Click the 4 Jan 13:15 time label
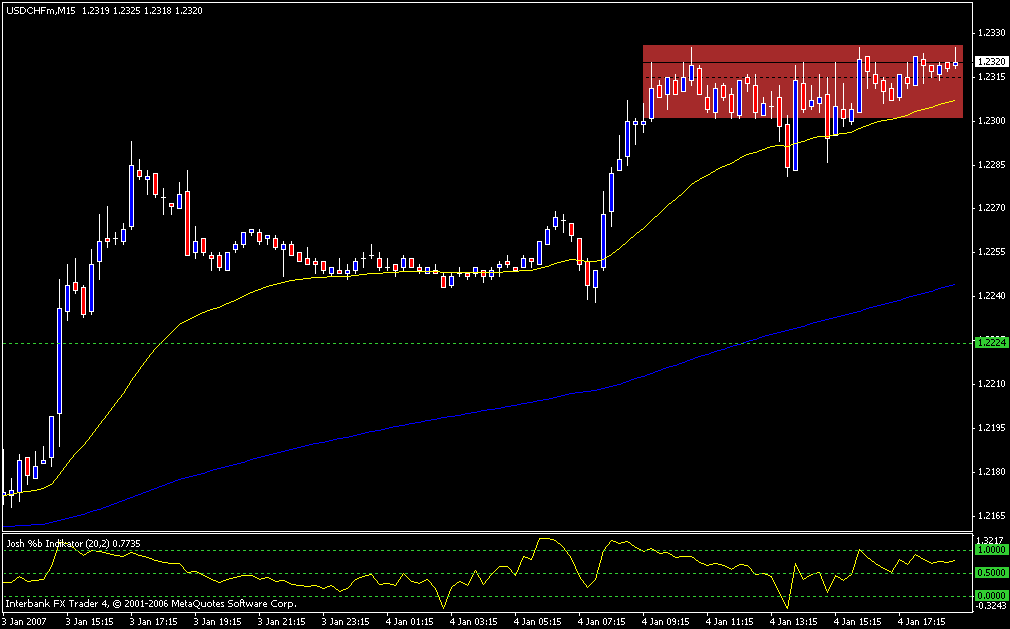The image size is (1010, 629). pos(790,621)
